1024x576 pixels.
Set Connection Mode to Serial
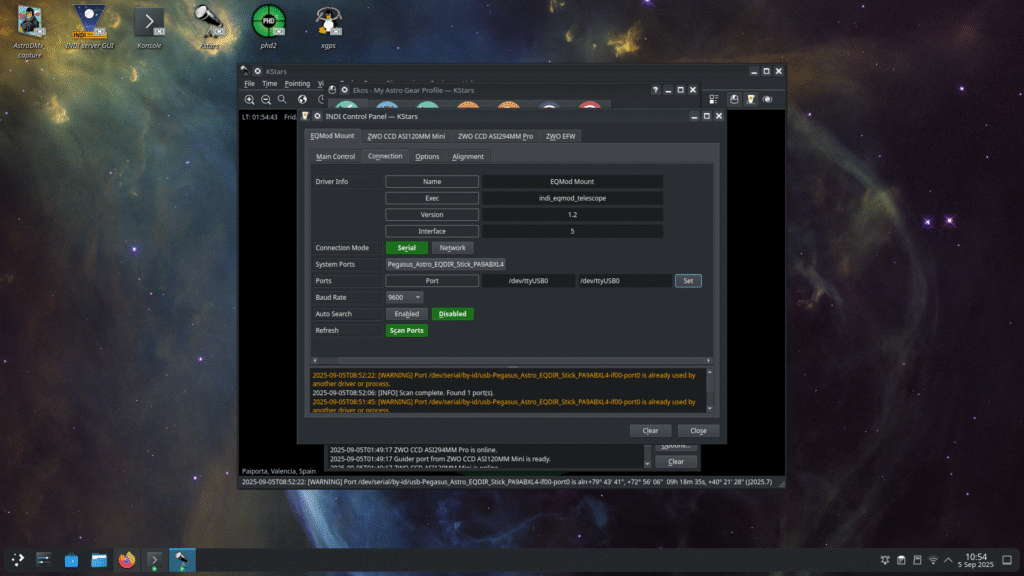click(406, 248)
